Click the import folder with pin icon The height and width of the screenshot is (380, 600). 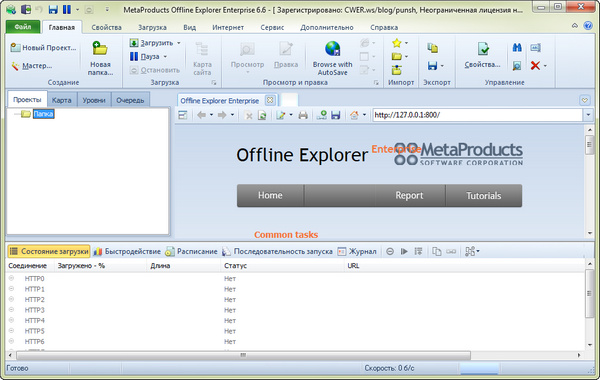point(396,70)
